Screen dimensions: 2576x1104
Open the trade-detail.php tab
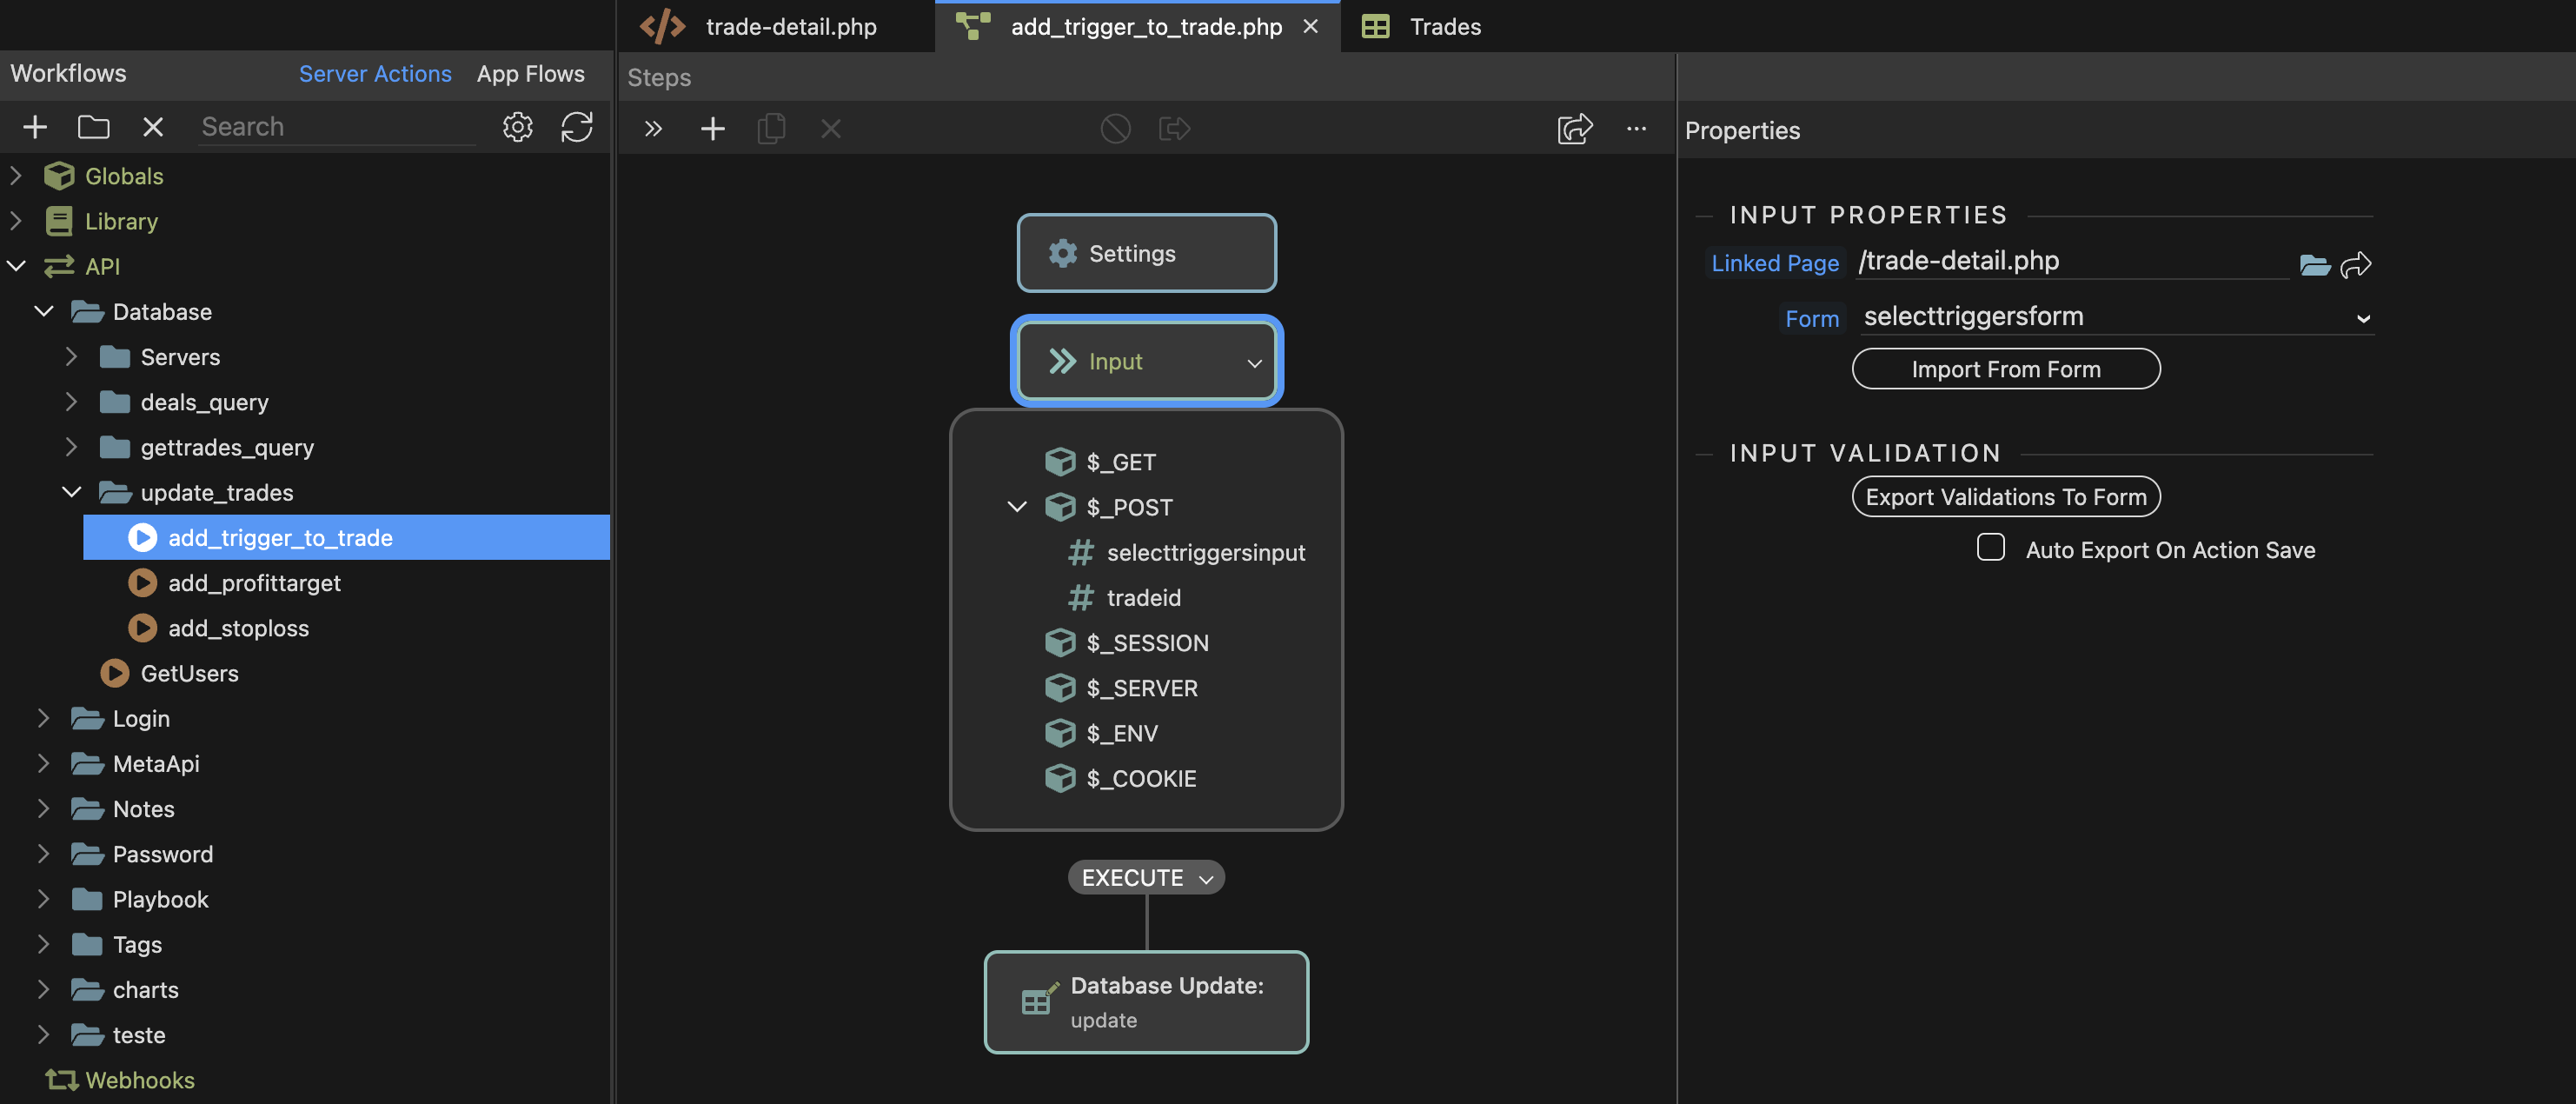click(x=790, y=27)
